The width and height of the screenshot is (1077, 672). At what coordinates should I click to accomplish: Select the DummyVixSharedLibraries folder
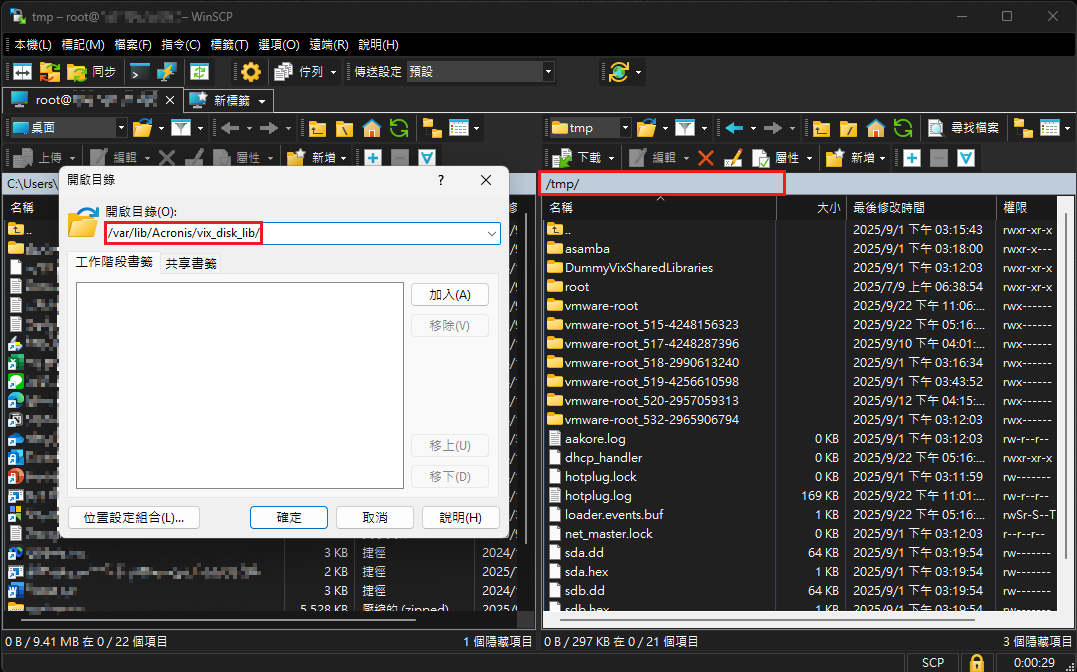tap(639, 268)
